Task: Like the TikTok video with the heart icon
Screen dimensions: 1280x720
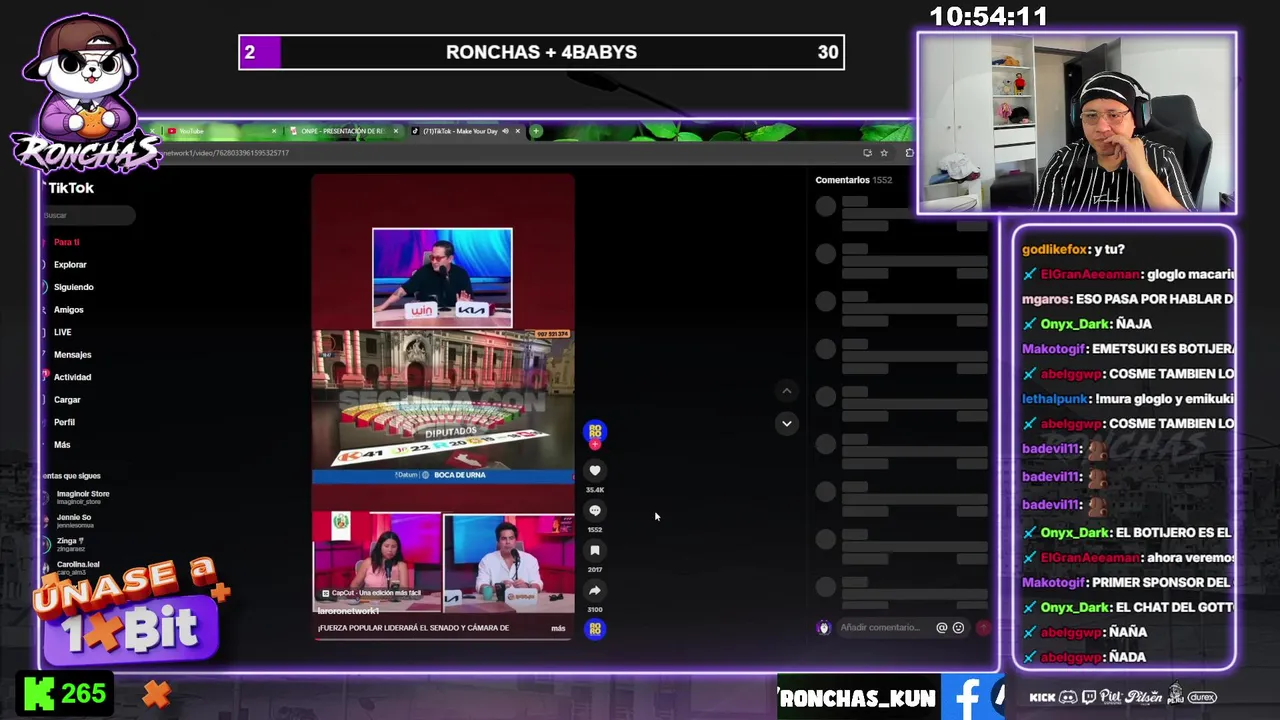Action: (x=595, y=470)
